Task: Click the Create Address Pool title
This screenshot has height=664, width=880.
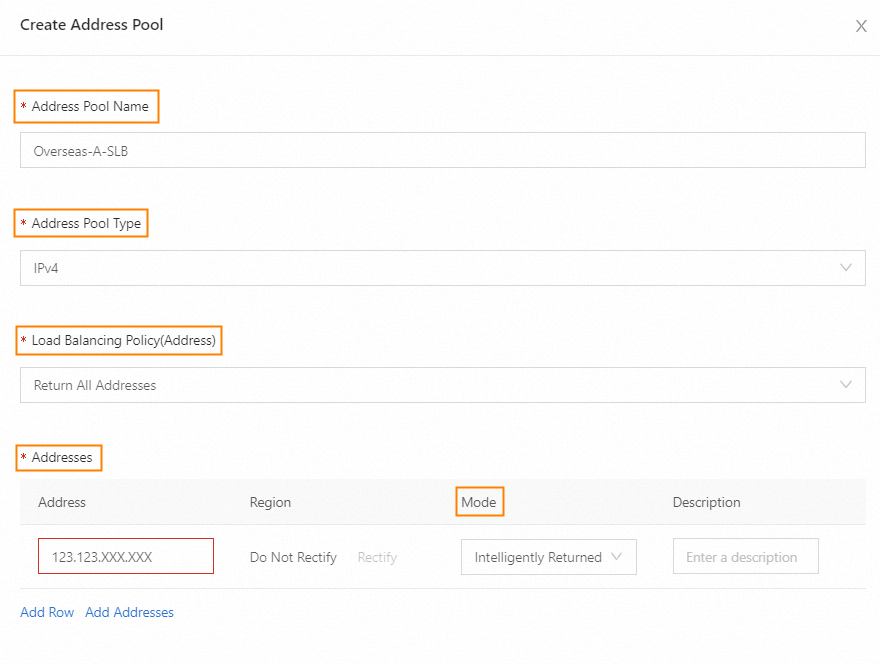Action: [92, 25]
